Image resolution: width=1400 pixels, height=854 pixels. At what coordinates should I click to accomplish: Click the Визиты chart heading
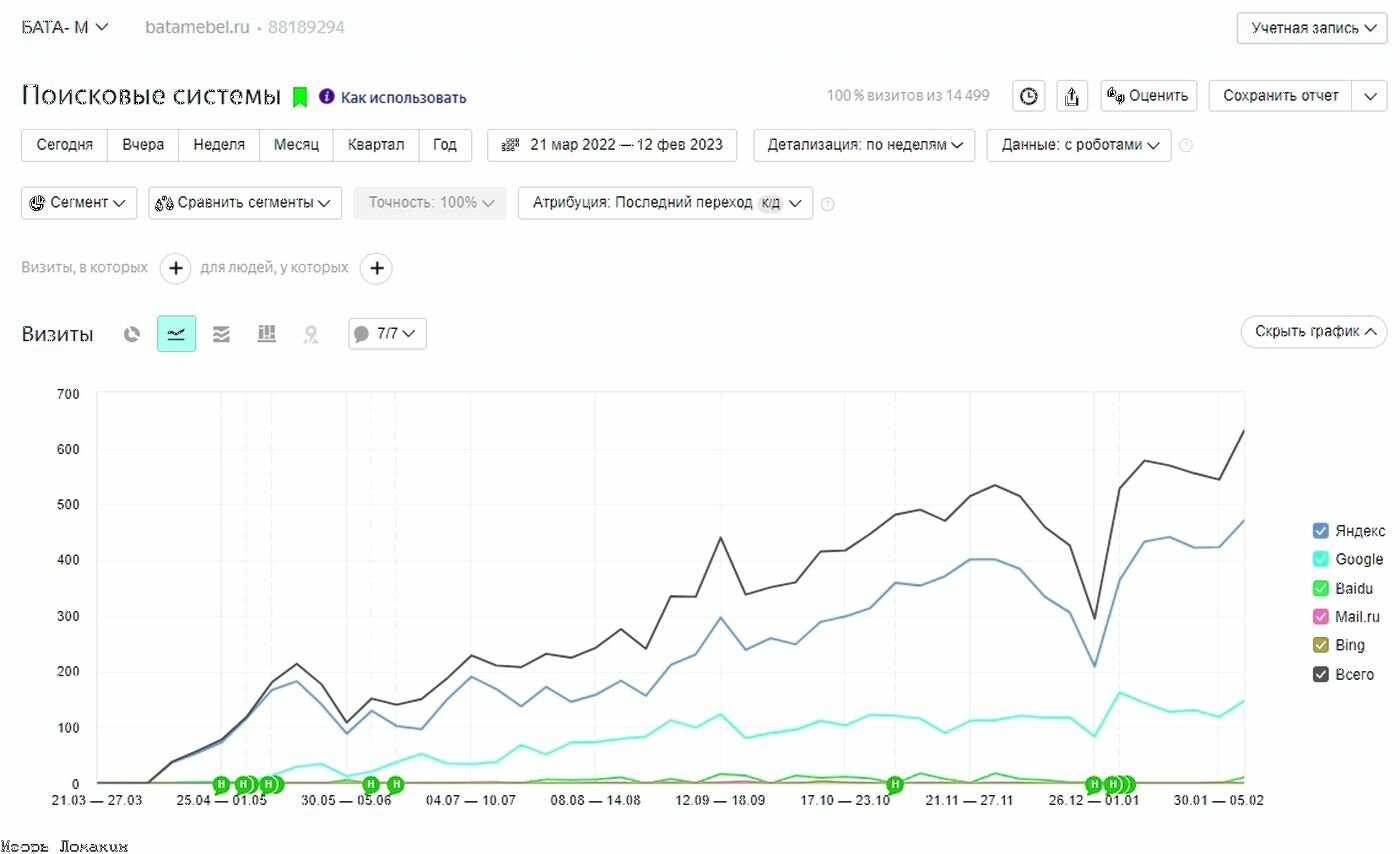point(57,334)
